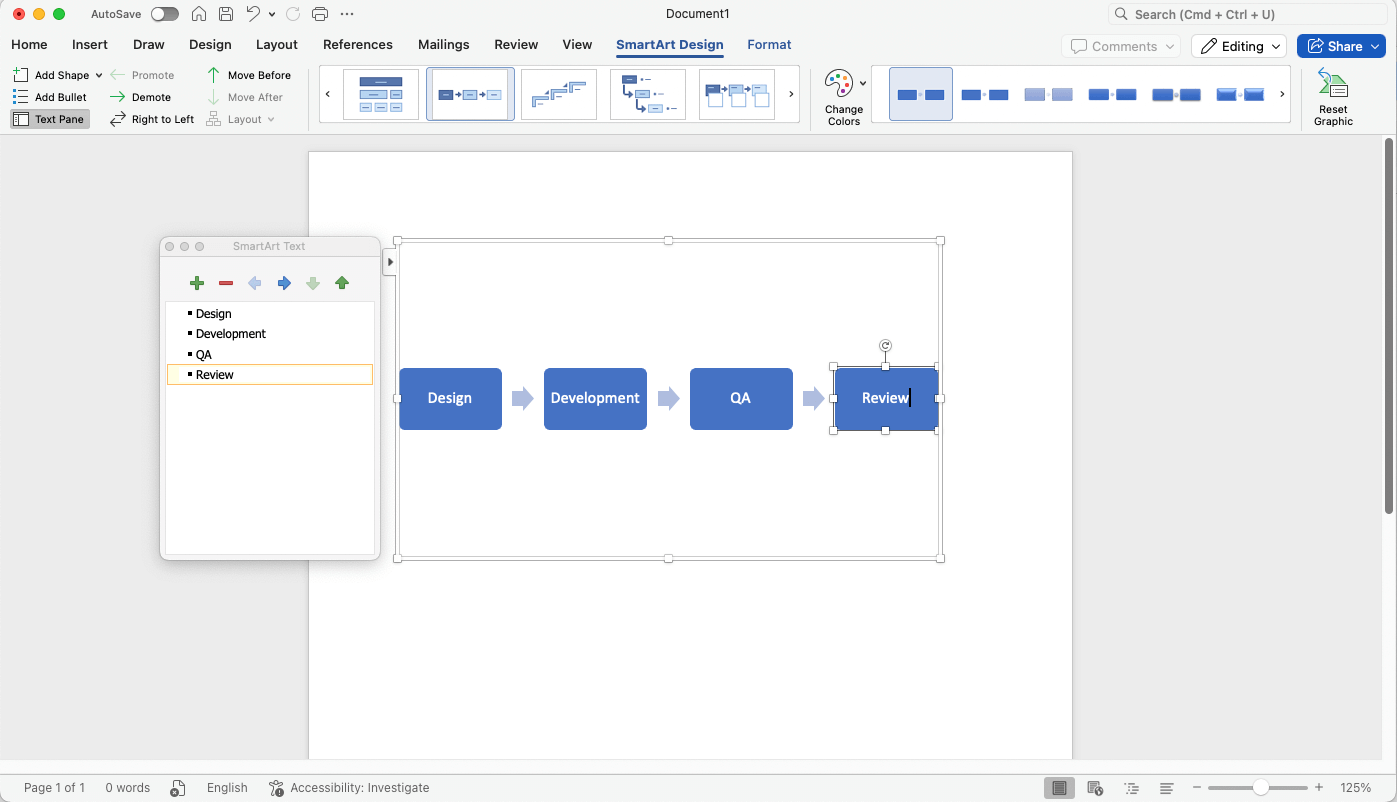Open the Editing mode dropdown
The image size is (1397, 802).
click(x=1238, y=46)
